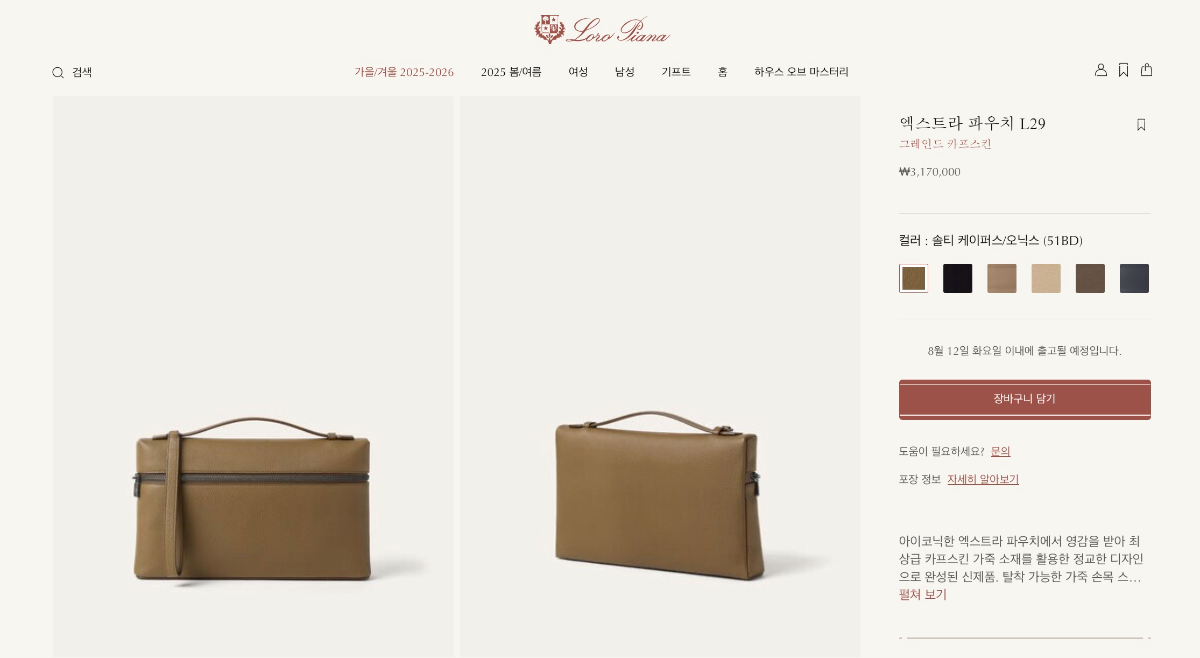Open the front view bag image
The width and height of the screenshot is (1200, 658).
point(253,377)
